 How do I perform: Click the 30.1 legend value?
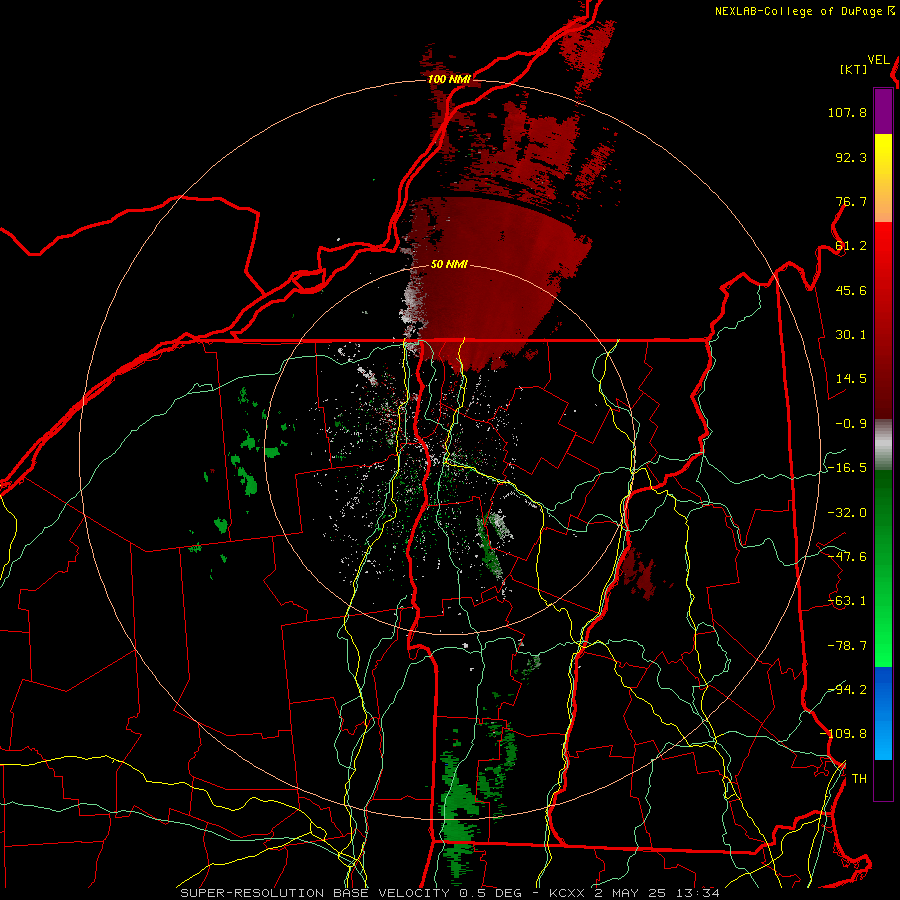[851, 335]
